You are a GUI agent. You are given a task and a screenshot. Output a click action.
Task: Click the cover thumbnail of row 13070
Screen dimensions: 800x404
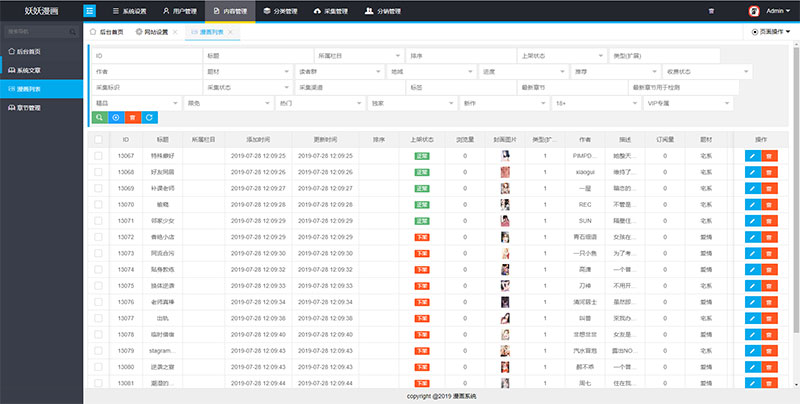507,204
